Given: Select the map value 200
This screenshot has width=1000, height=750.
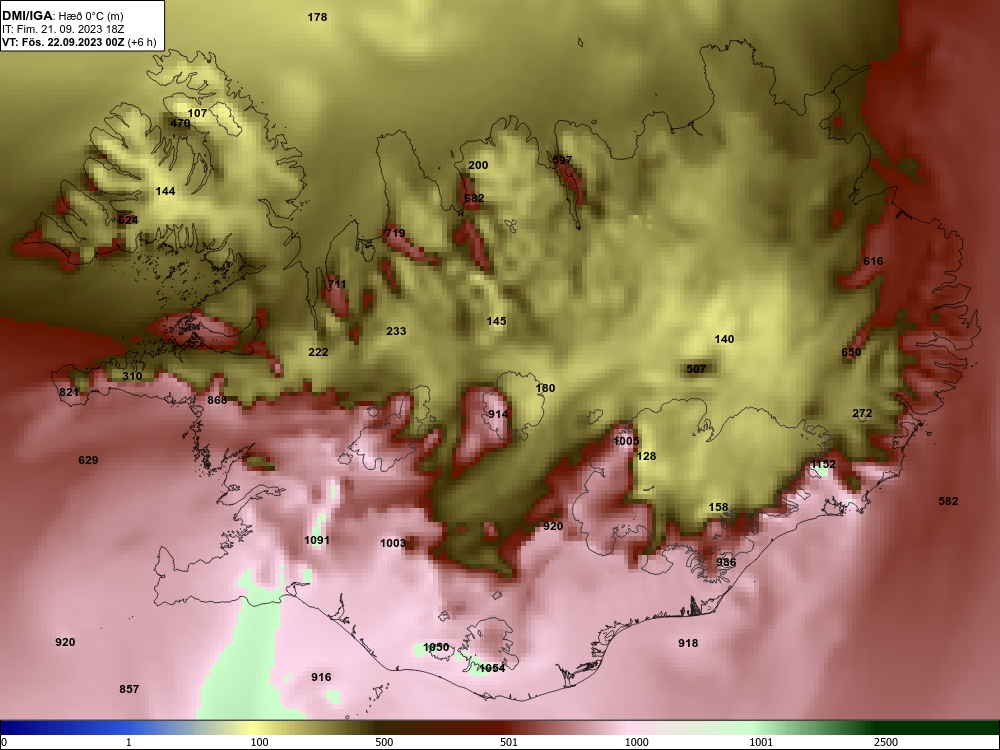Looking at the screenshot, I should 478,165.
